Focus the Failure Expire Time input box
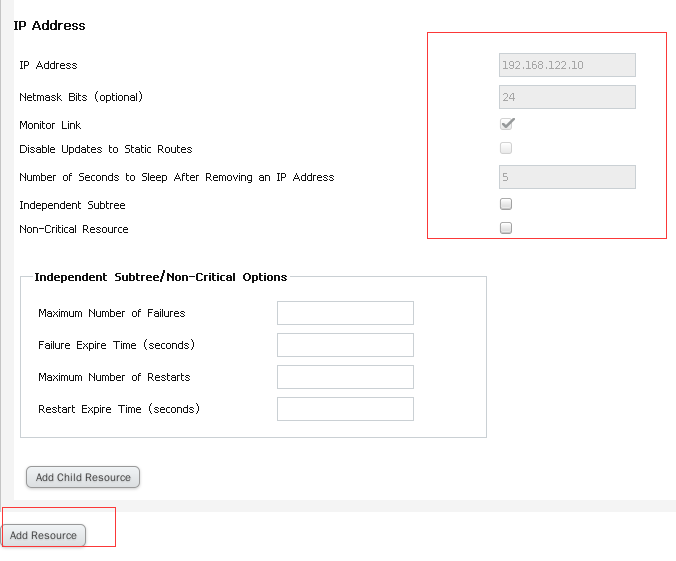This screenshot has height=561, width=676. tap(345, 345)
